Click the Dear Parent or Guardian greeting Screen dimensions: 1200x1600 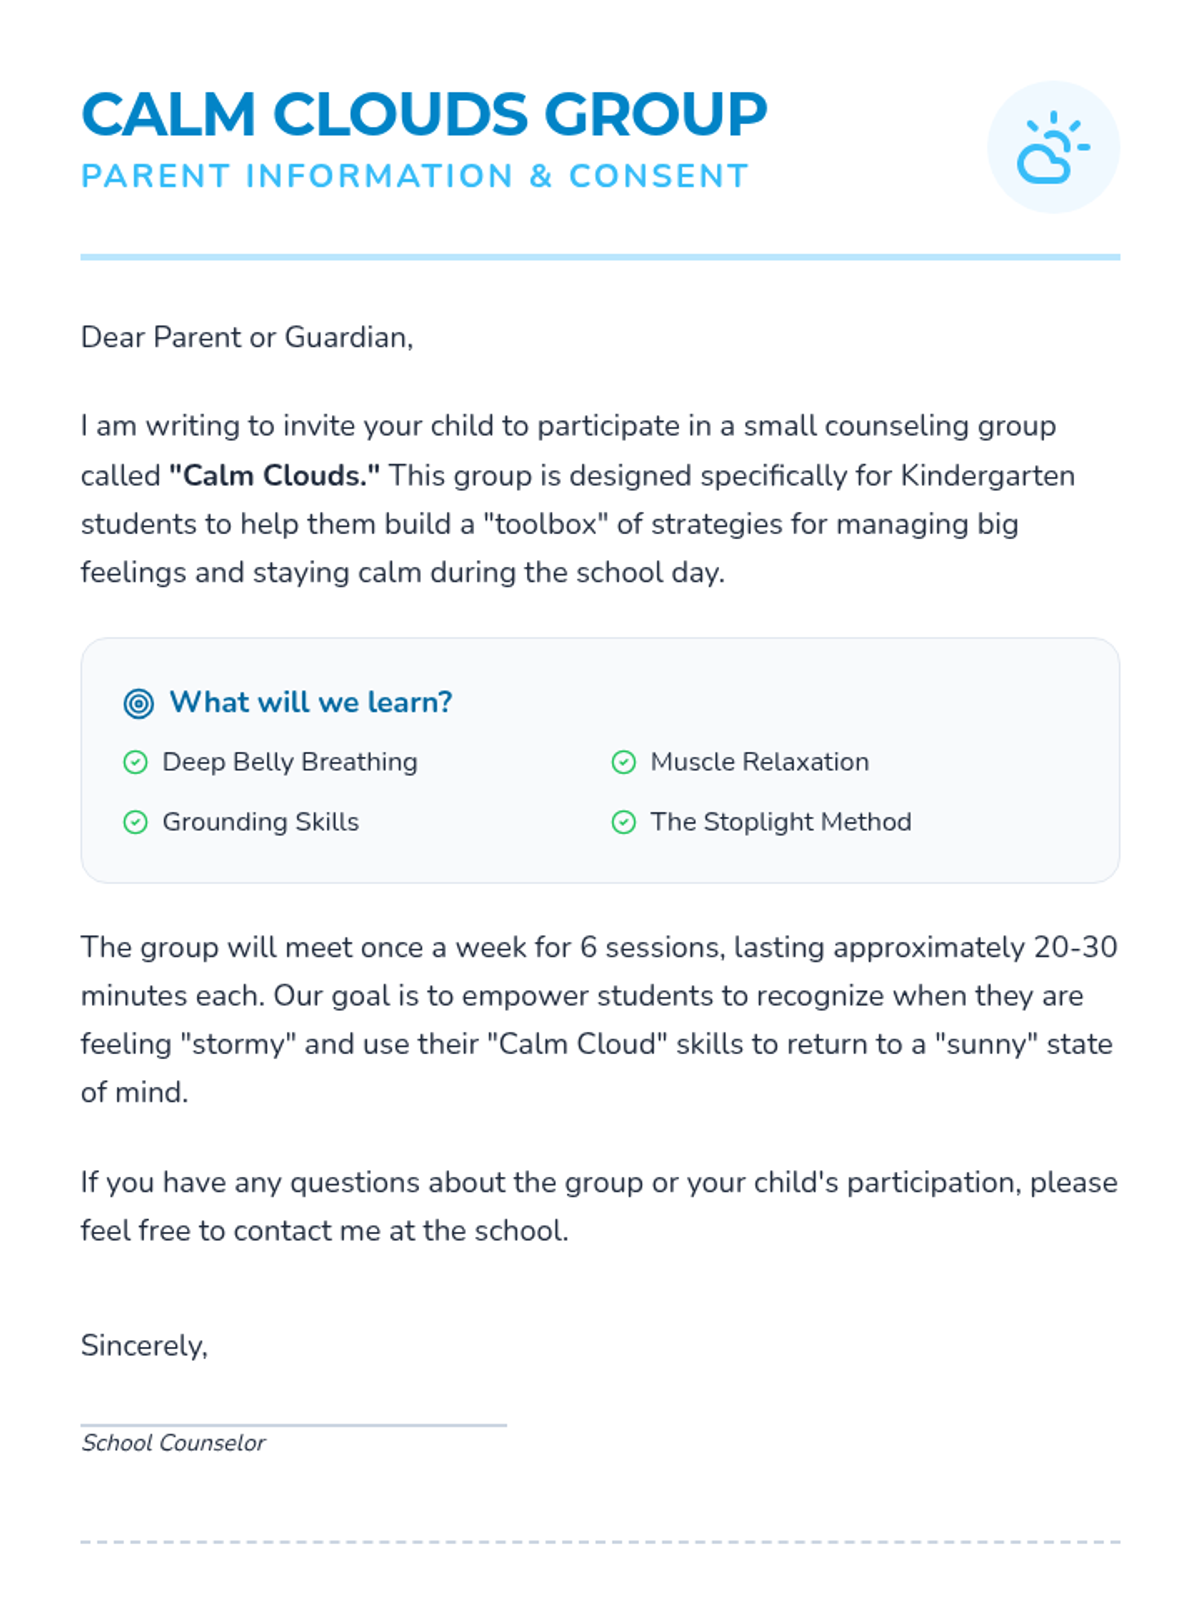coord(246,337)
